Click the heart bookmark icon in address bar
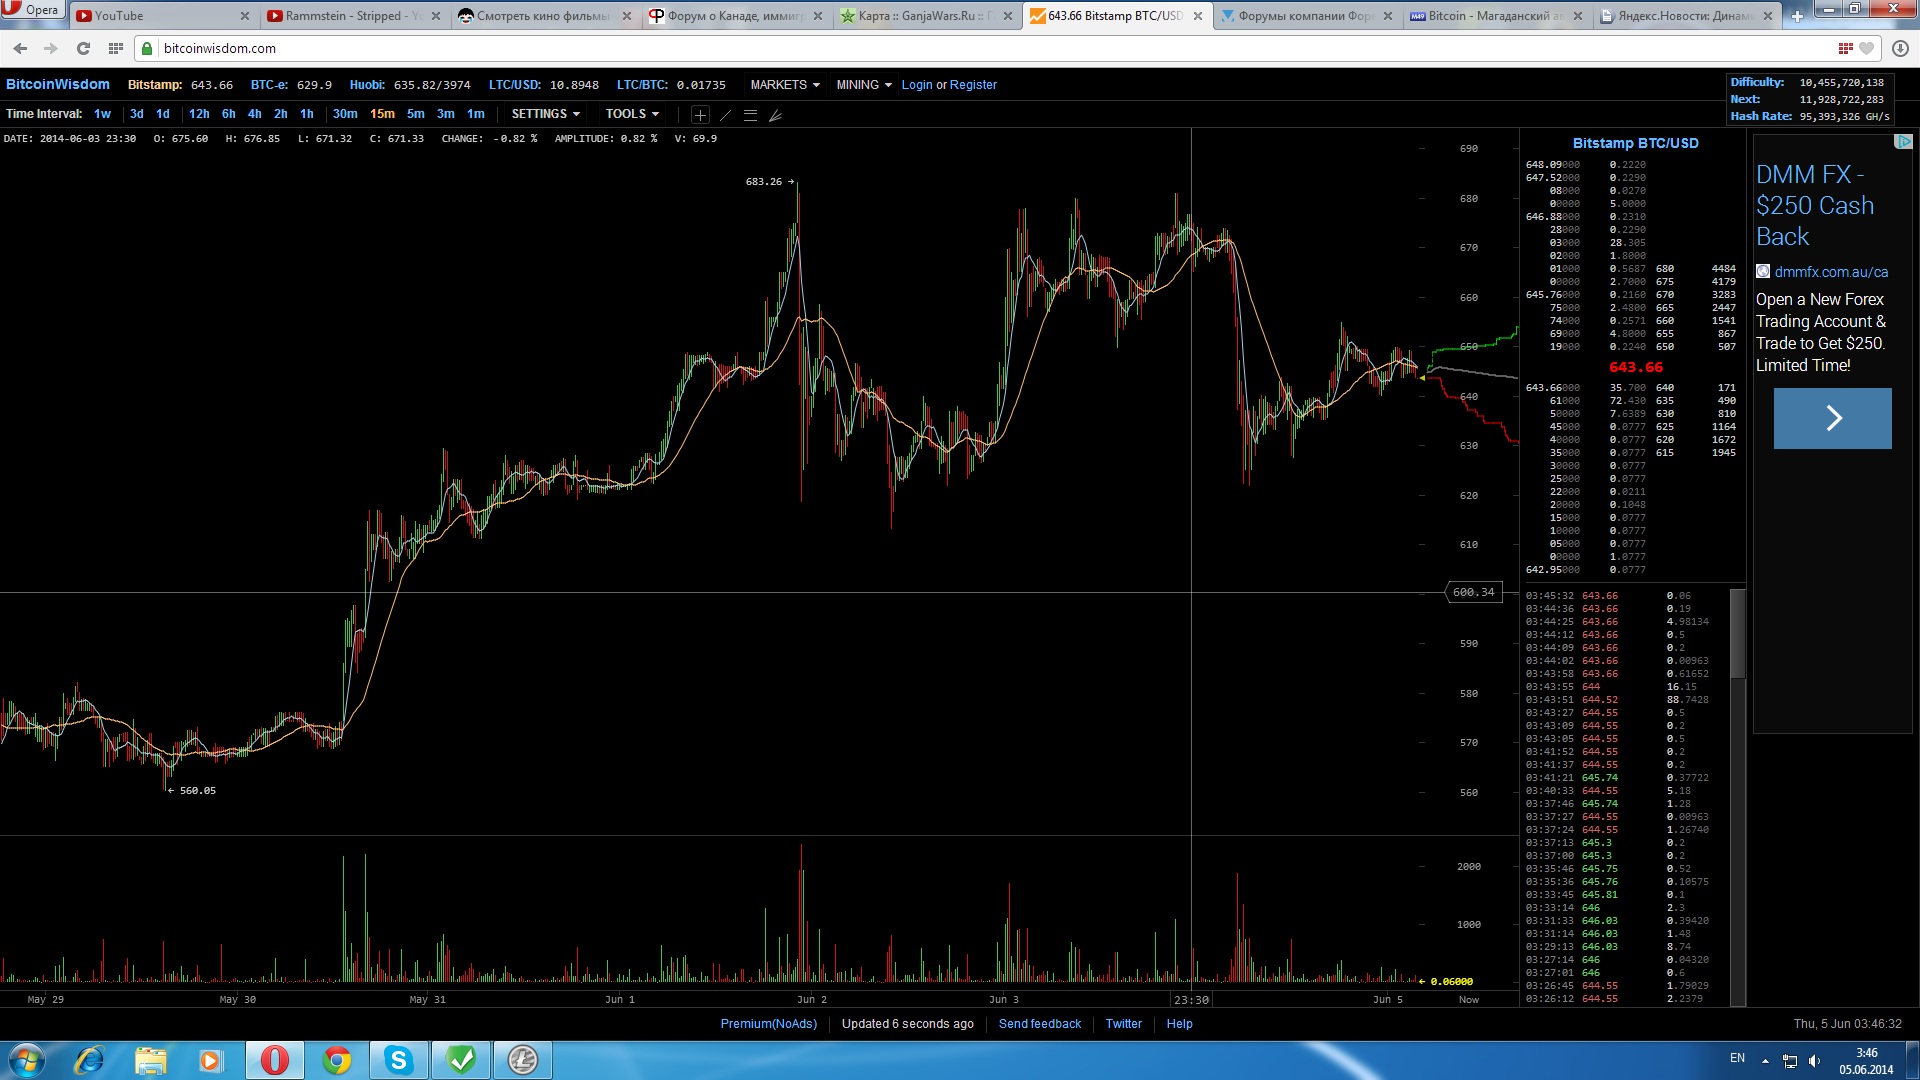Screen dimensions: 1920x1080 click(1866, 48)
